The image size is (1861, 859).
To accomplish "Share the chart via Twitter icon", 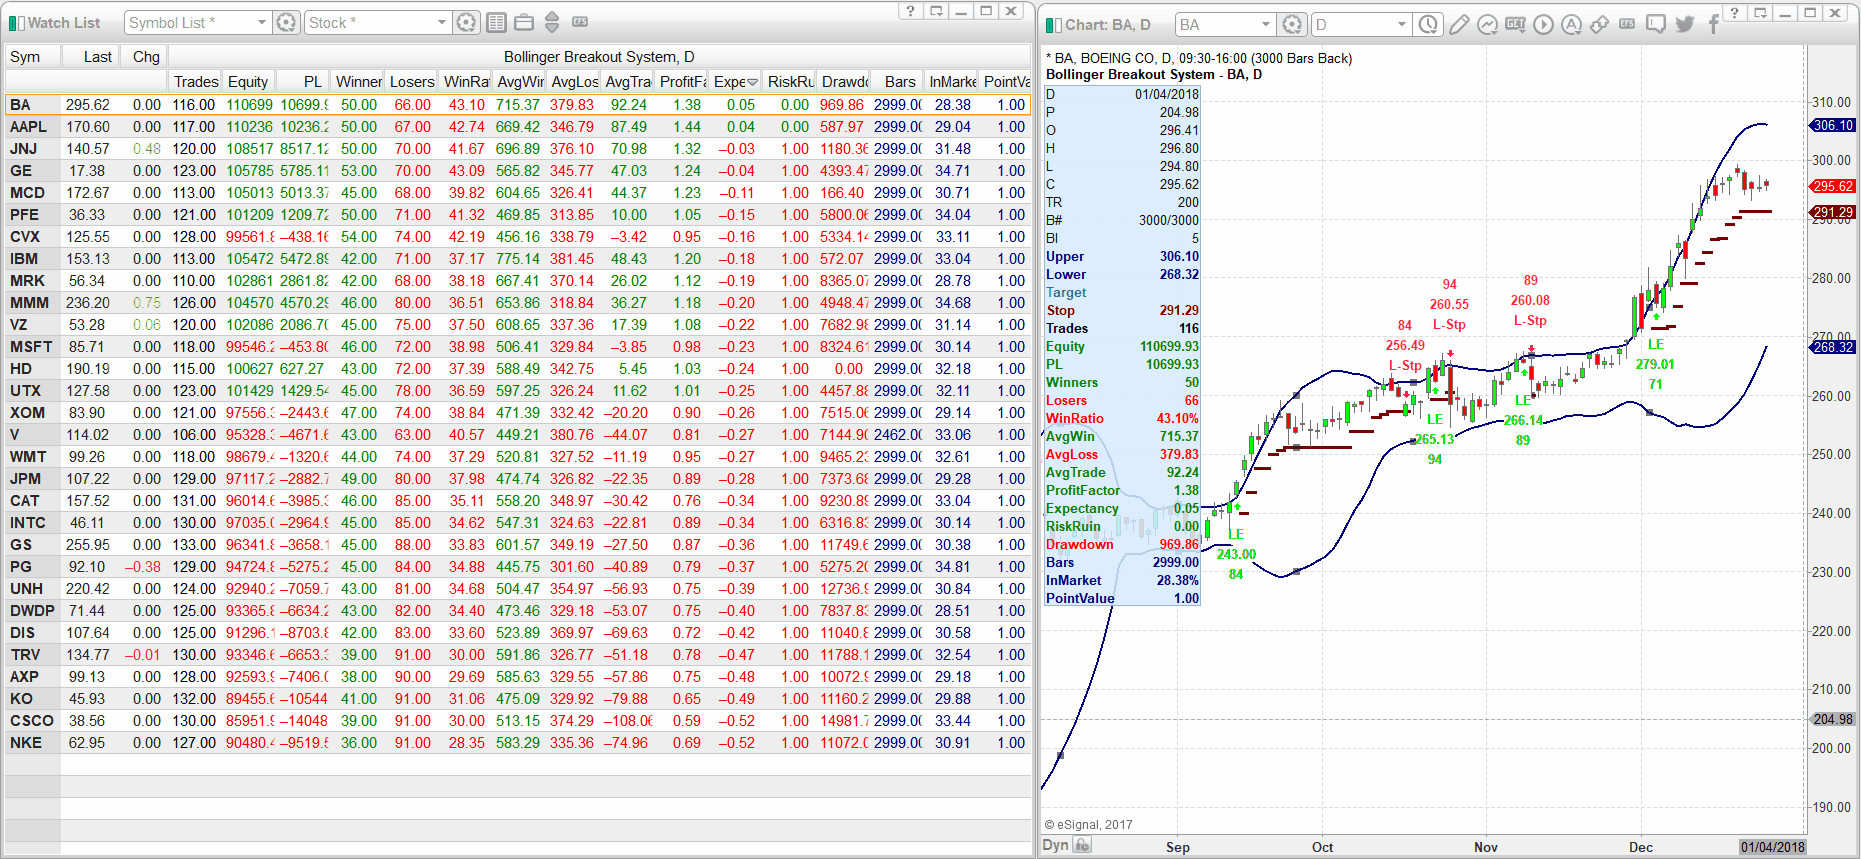I will [1685, 25].
